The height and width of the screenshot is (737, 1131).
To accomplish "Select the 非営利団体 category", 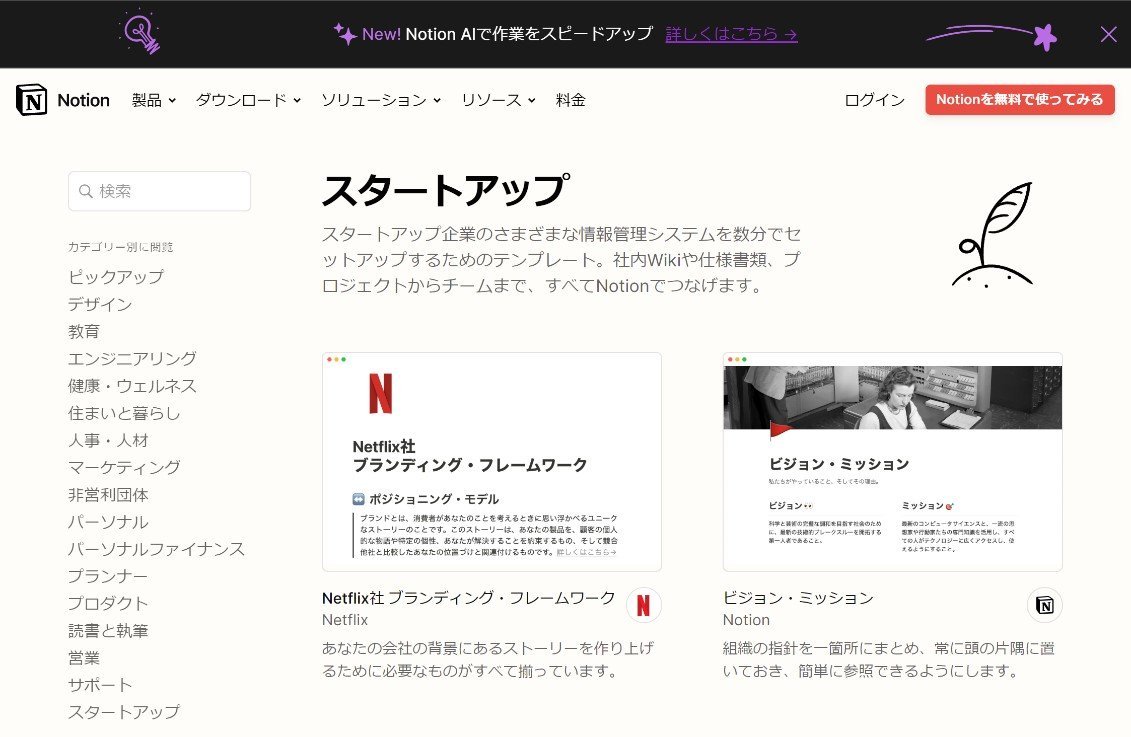I will [108, 495].
